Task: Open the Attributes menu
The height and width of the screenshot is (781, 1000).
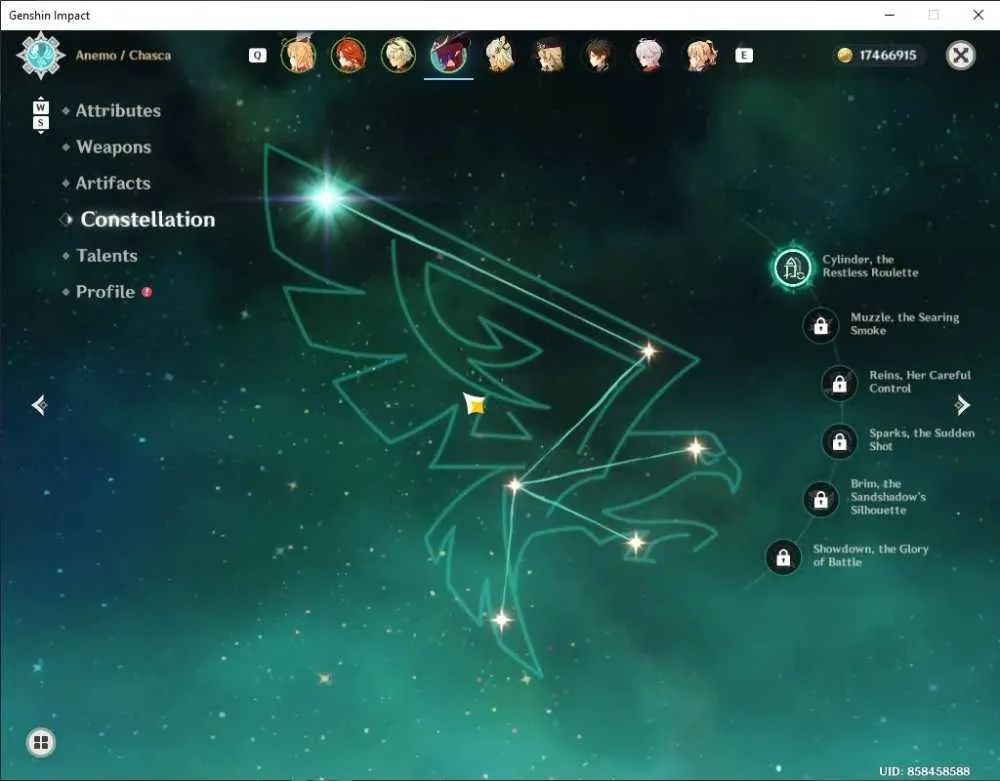Action: [x=118, y=111]
